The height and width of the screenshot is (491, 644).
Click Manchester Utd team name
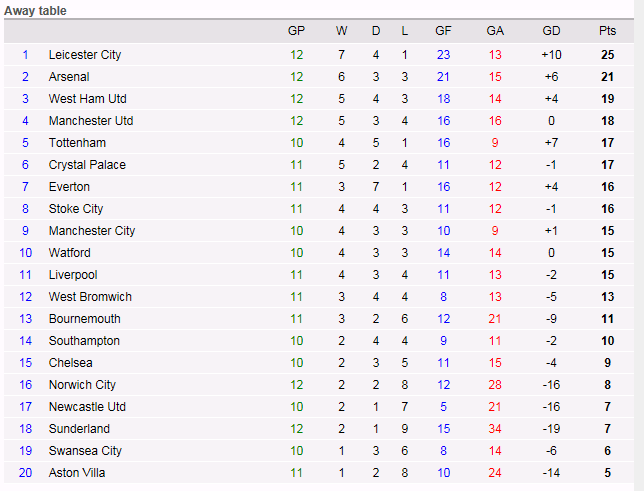91,121
